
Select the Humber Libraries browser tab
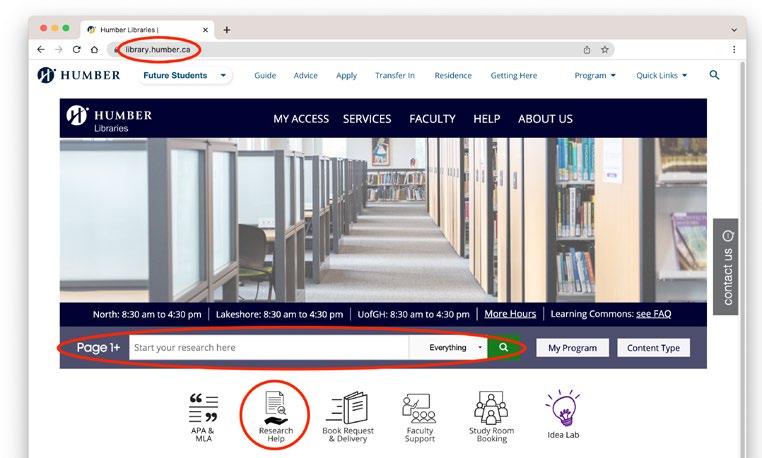(147, 30)
